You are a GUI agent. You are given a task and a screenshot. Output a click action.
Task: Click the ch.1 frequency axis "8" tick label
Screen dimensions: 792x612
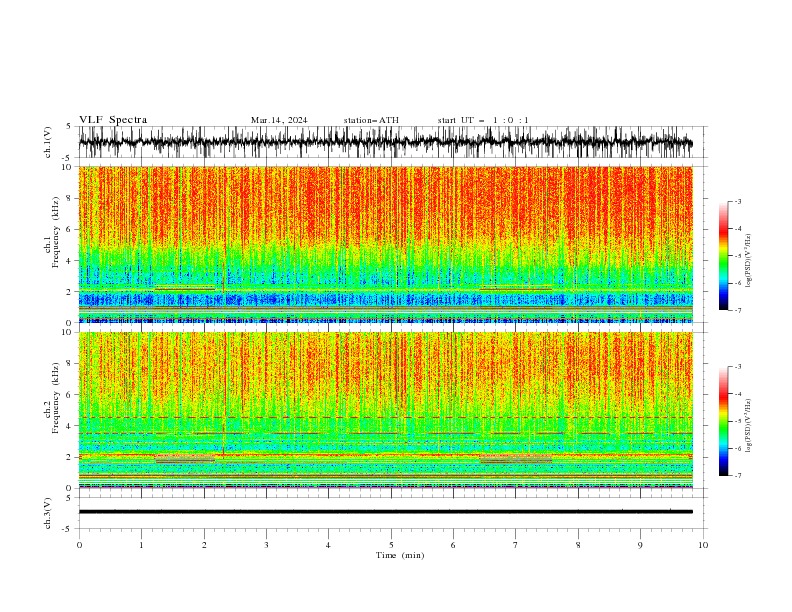click(69, 198)
